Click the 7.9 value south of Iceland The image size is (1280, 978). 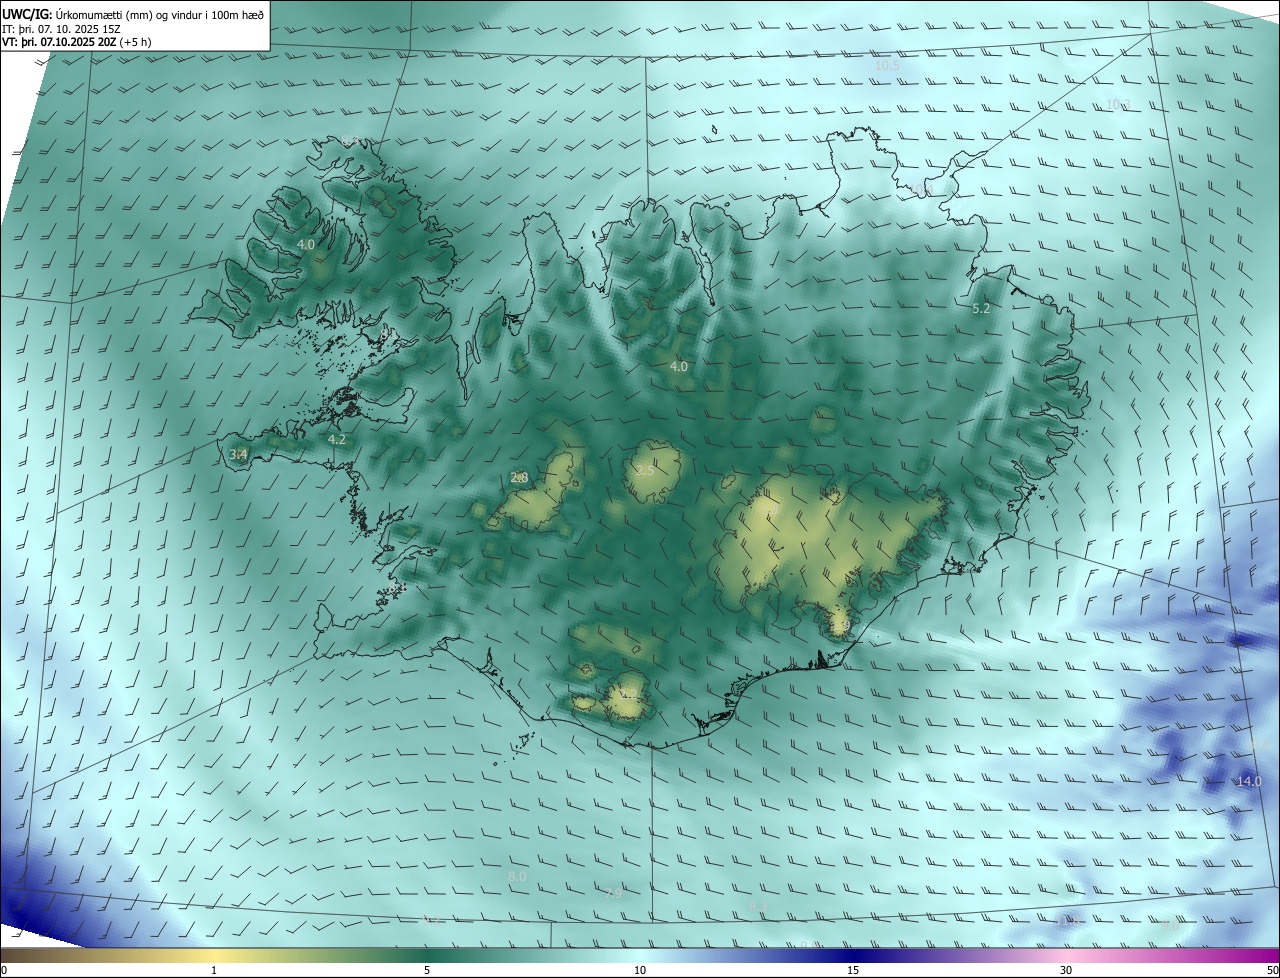614,894
